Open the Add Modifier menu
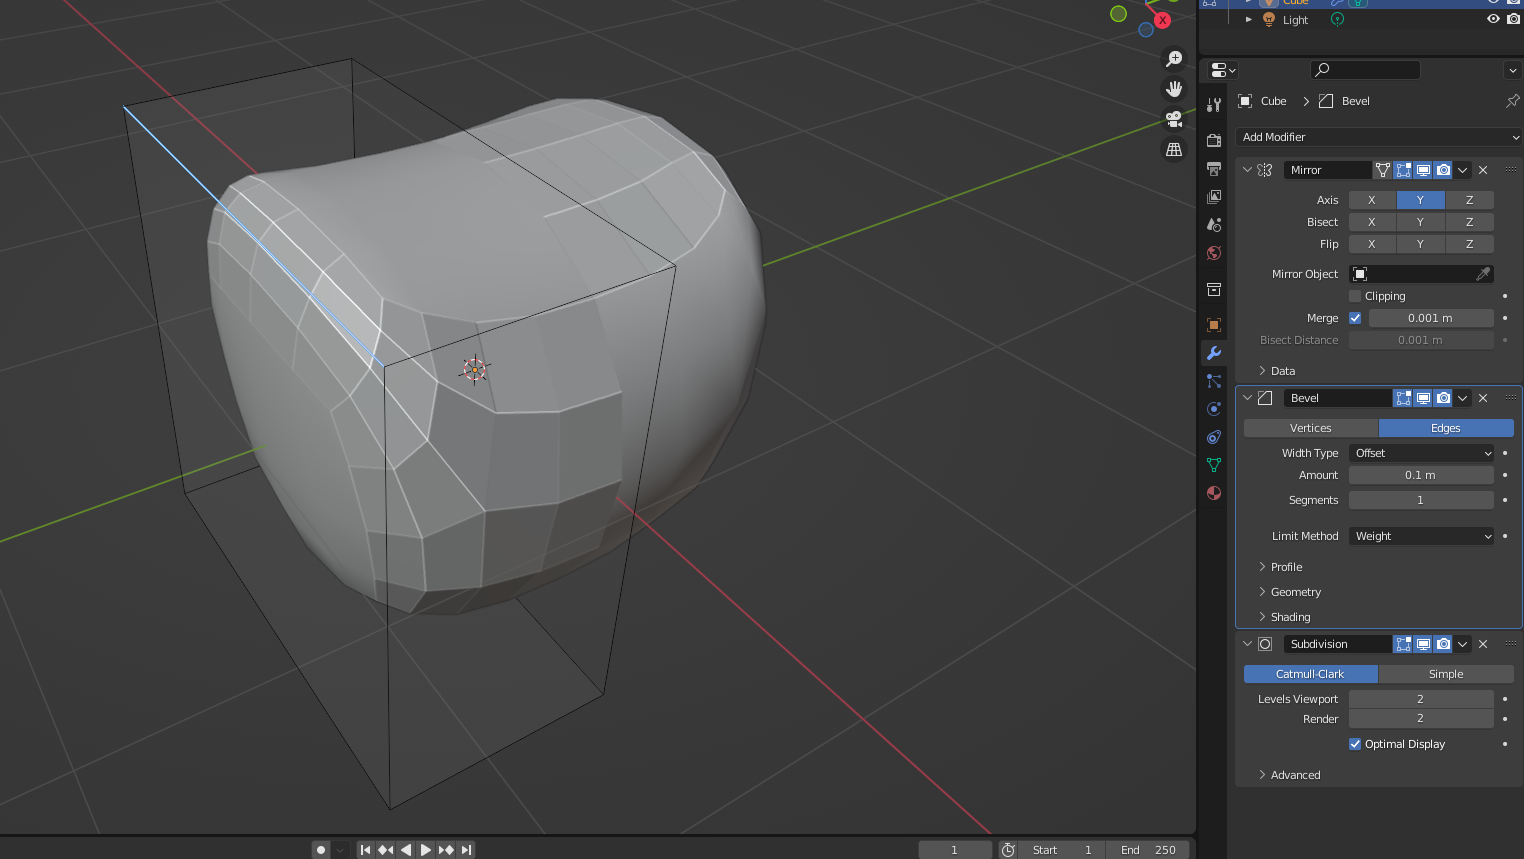This screenshot has height=859, width=1524. (x=1378, y=137)
